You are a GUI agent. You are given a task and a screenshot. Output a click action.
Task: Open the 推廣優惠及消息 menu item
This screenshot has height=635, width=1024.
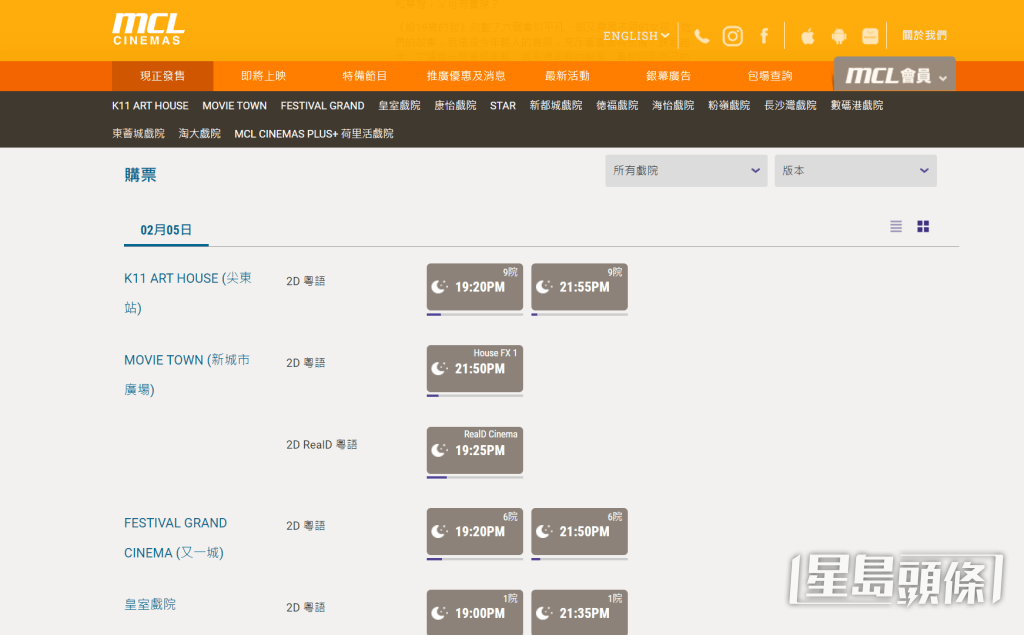tap(466, 76)
